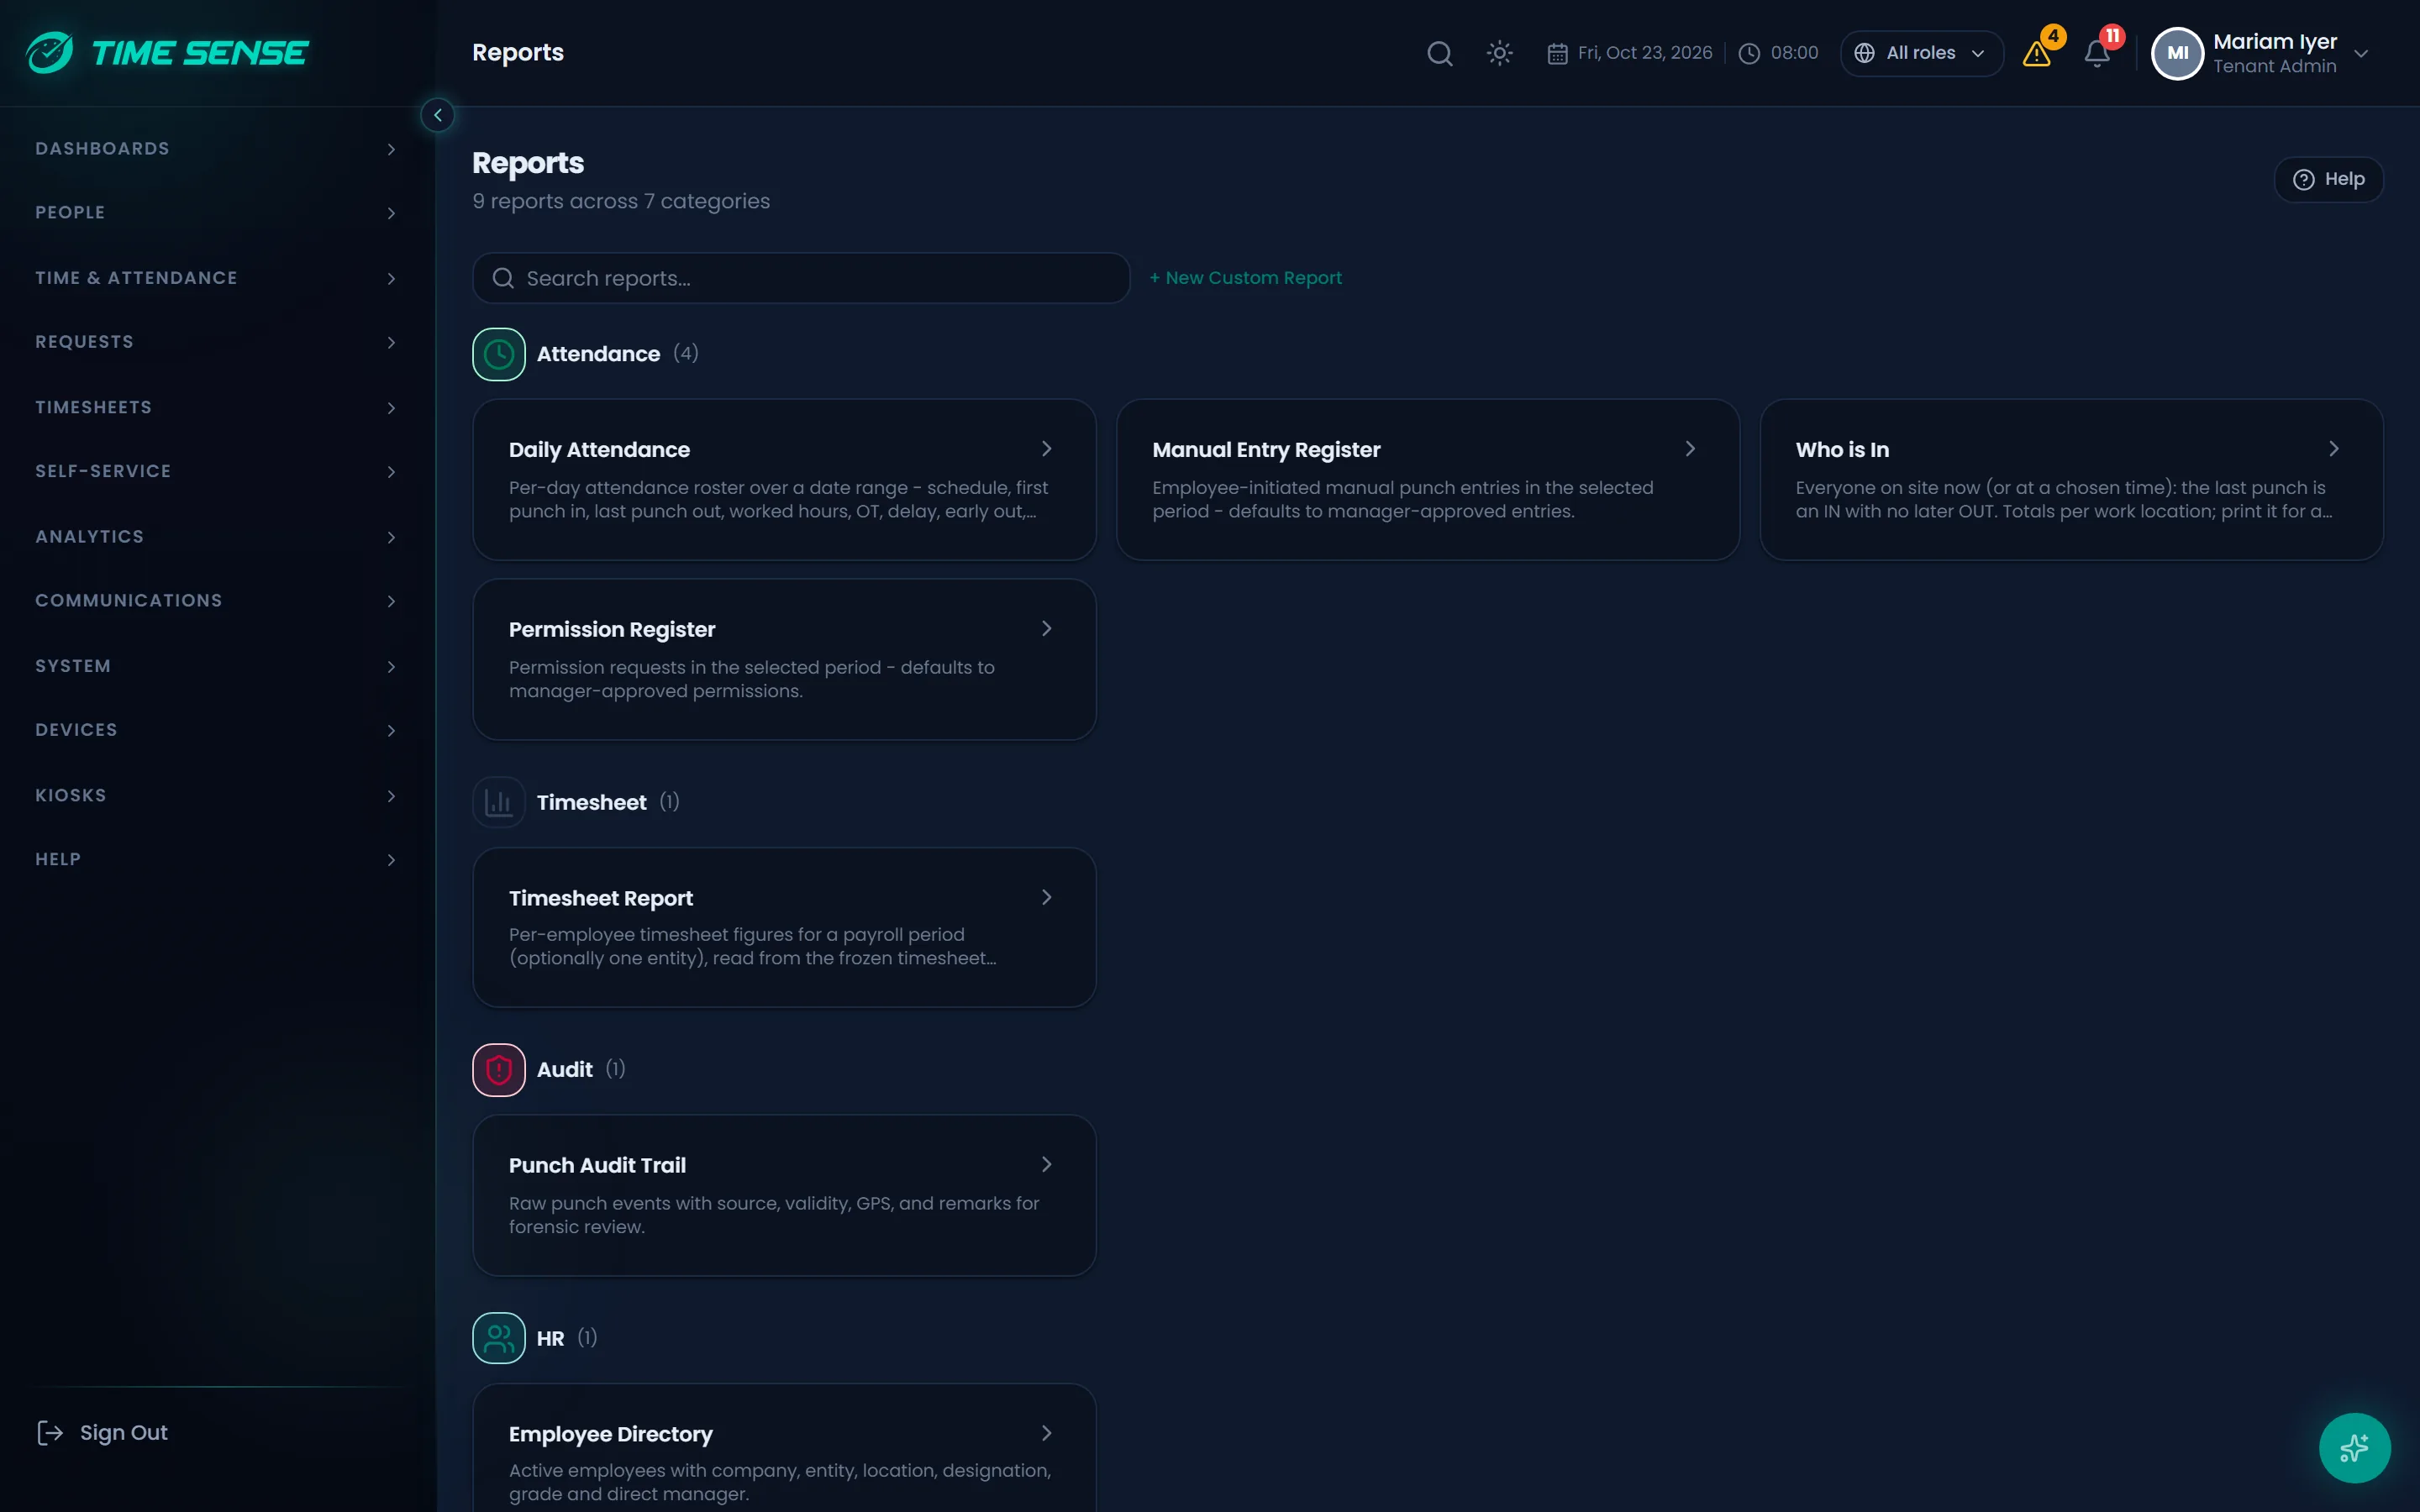
Task: Click the chevron on Timesheet Report card
Action: (x=1046, y=897)
